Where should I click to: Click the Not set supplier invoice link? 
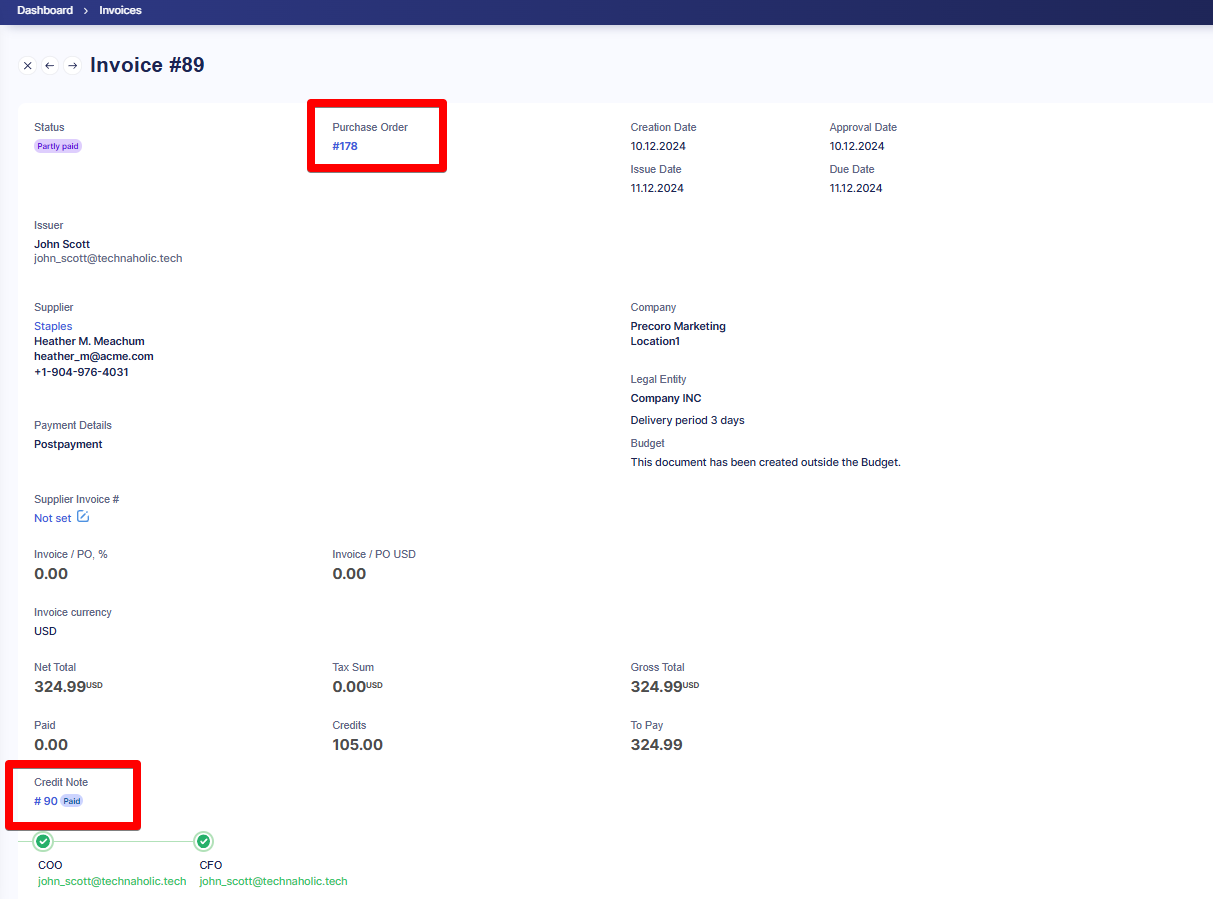pos(53,518)
